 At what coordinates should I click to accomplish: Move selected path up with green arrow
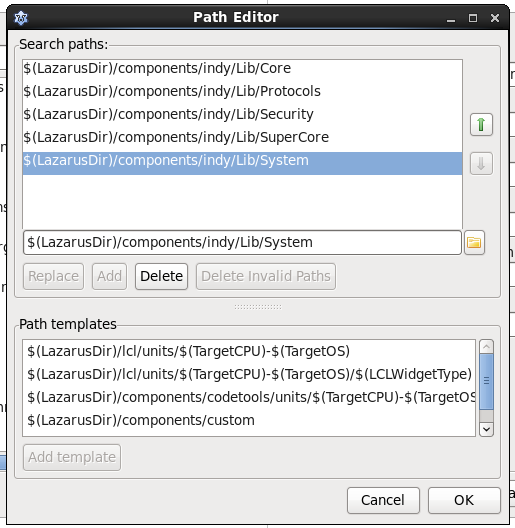coord(481,125)
